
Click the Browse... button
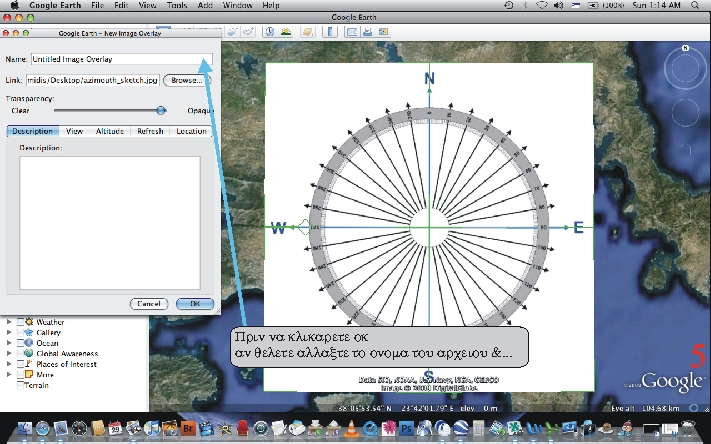point(187,80)
